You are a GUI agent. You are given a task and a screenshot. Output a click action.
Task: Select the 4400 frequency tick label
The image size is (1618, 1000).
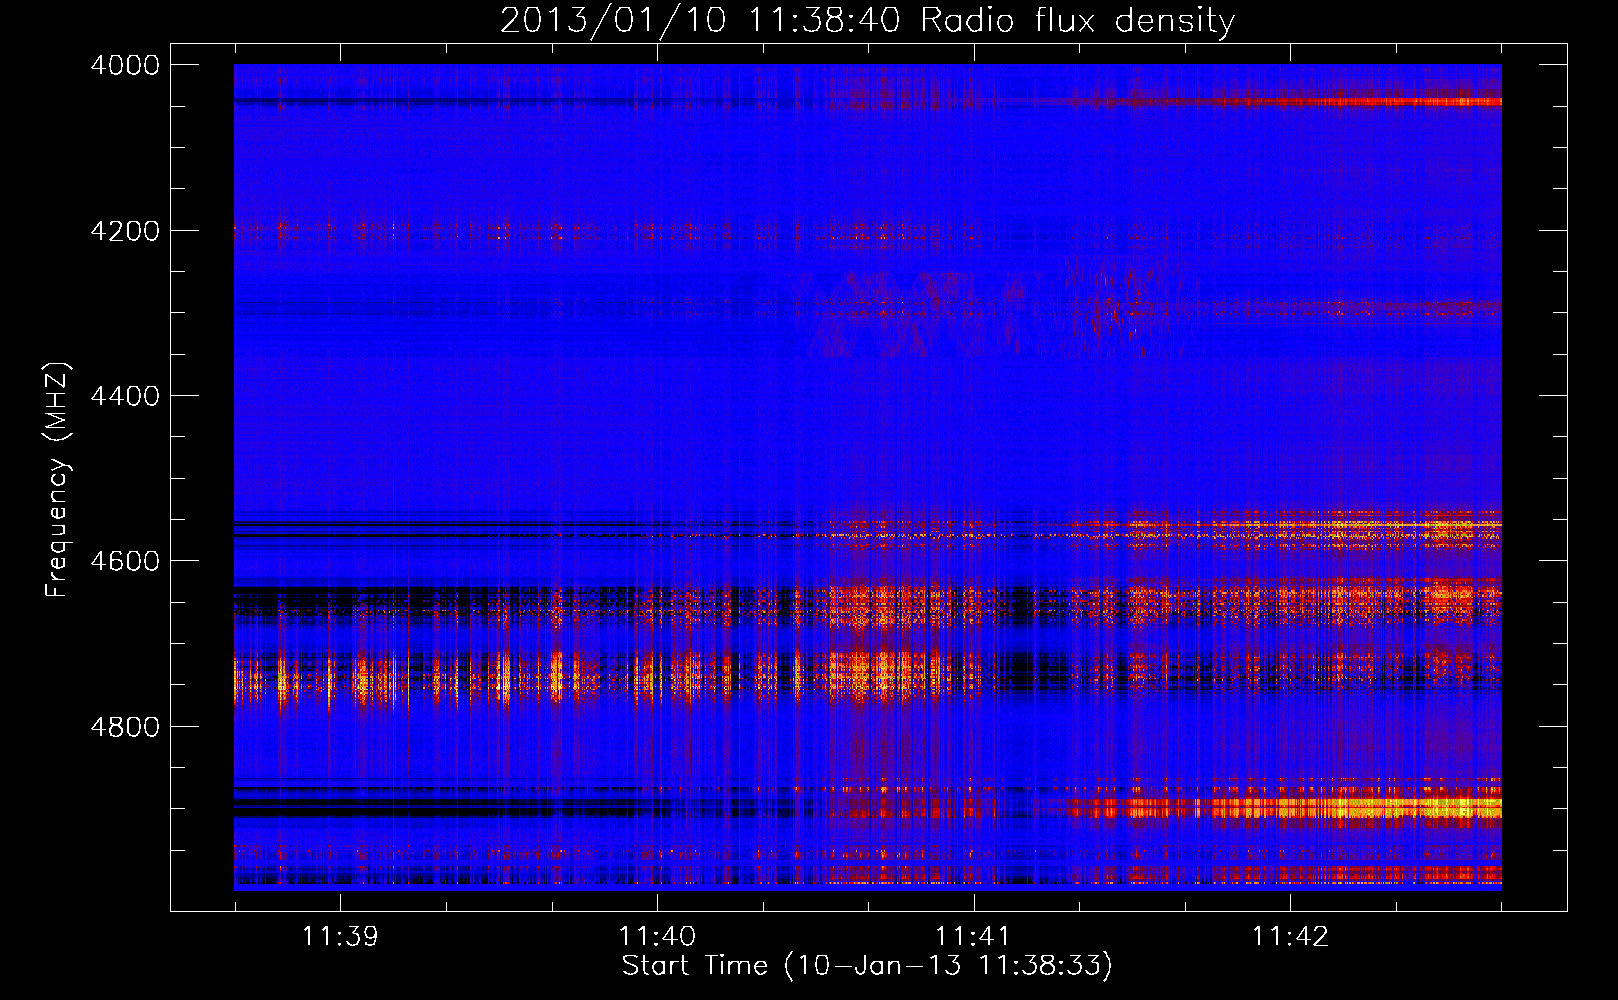click(x=125, y=396)
